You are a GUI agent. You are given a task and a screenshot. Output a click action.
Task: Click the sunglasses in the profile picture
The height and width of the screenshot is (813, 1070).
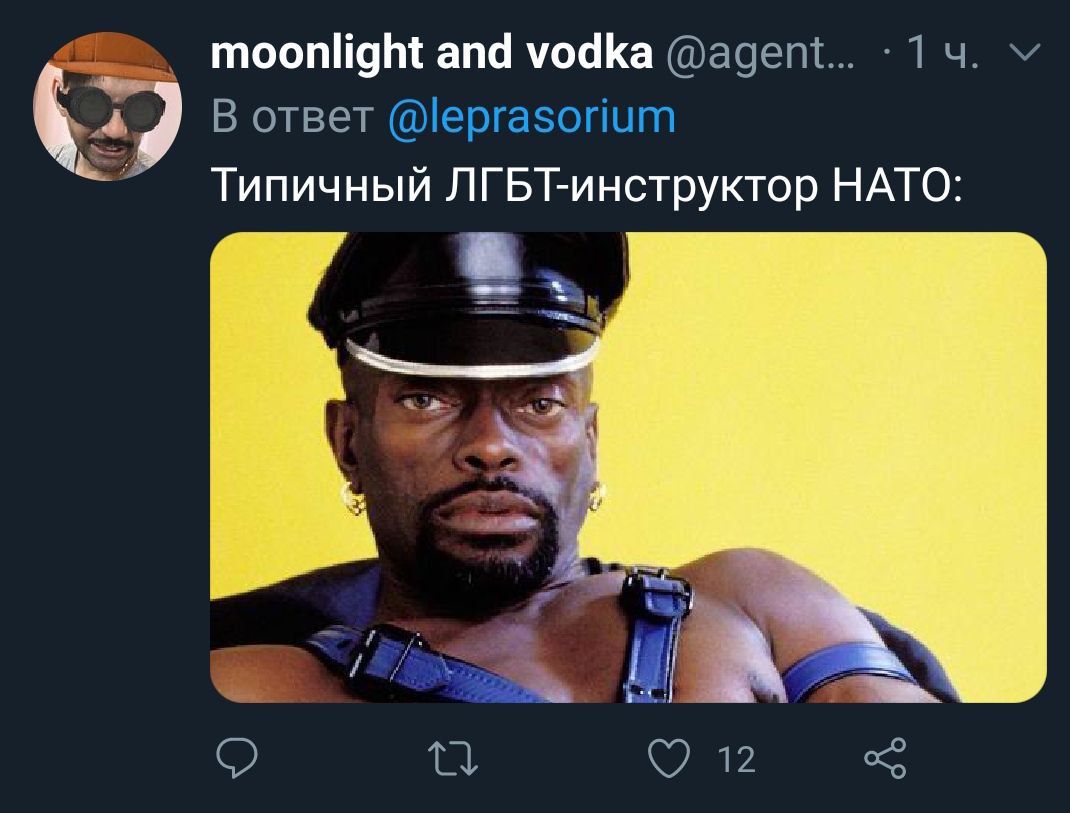coord(112,108)
